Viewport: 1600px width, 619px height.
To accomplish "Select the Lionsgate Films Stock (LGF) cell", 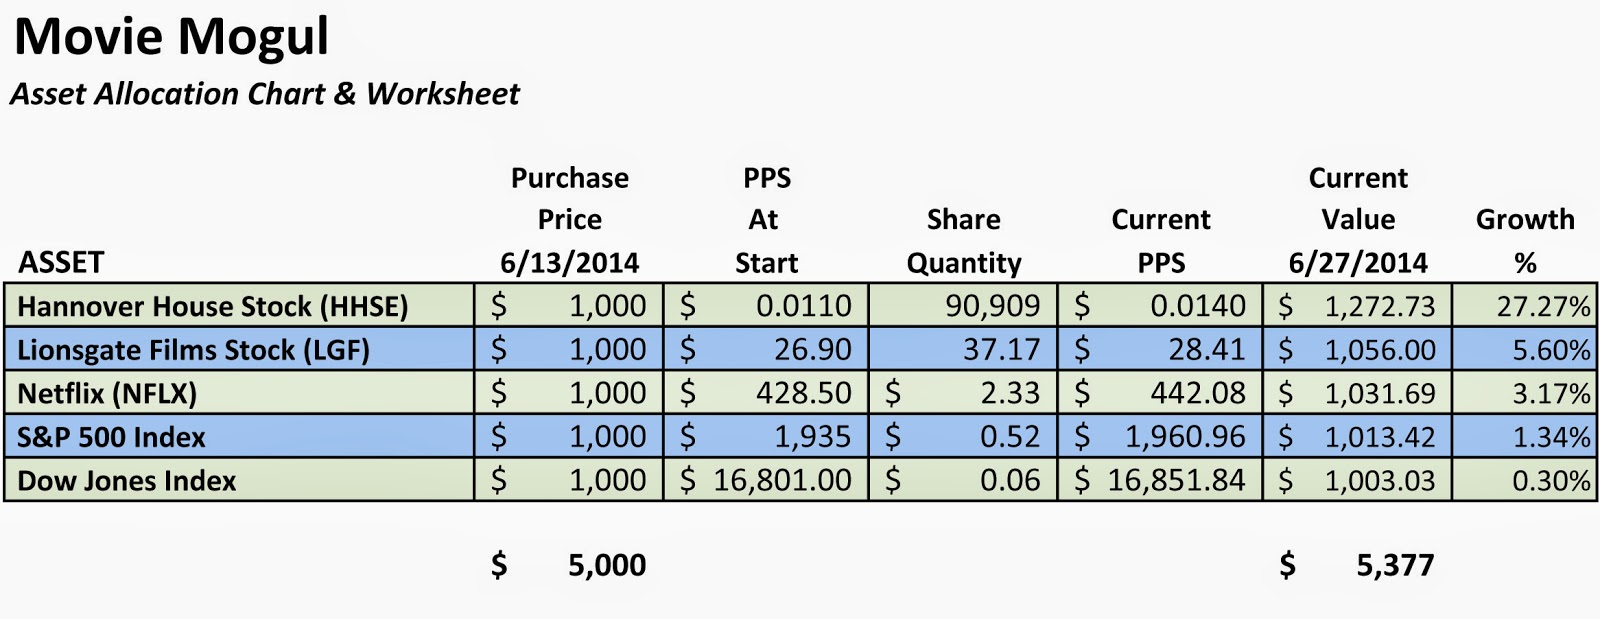I will (239, 349).
